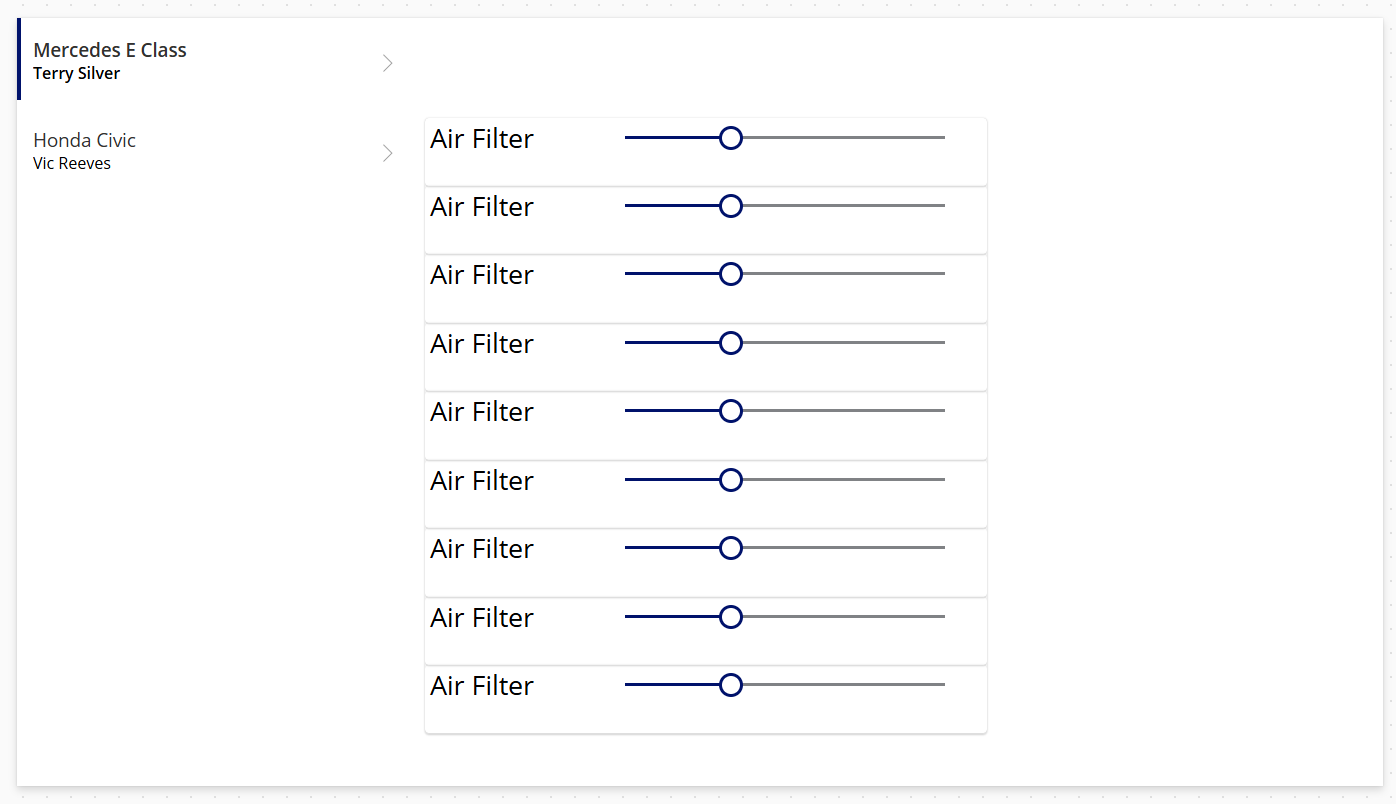
Task: Click the Vic Reeves name label
Action: click(x=71, y=163)
